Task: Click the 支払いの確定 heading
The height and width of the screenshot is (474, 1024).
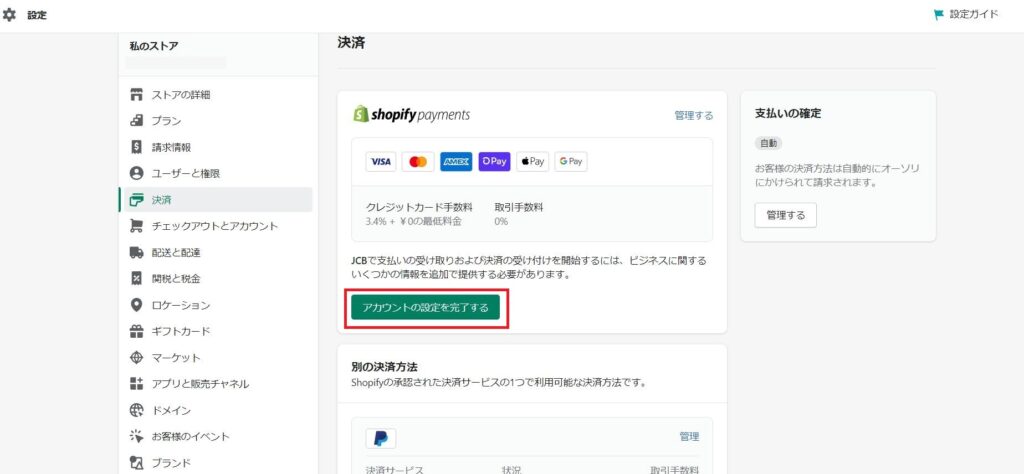Action: point(788,113)
